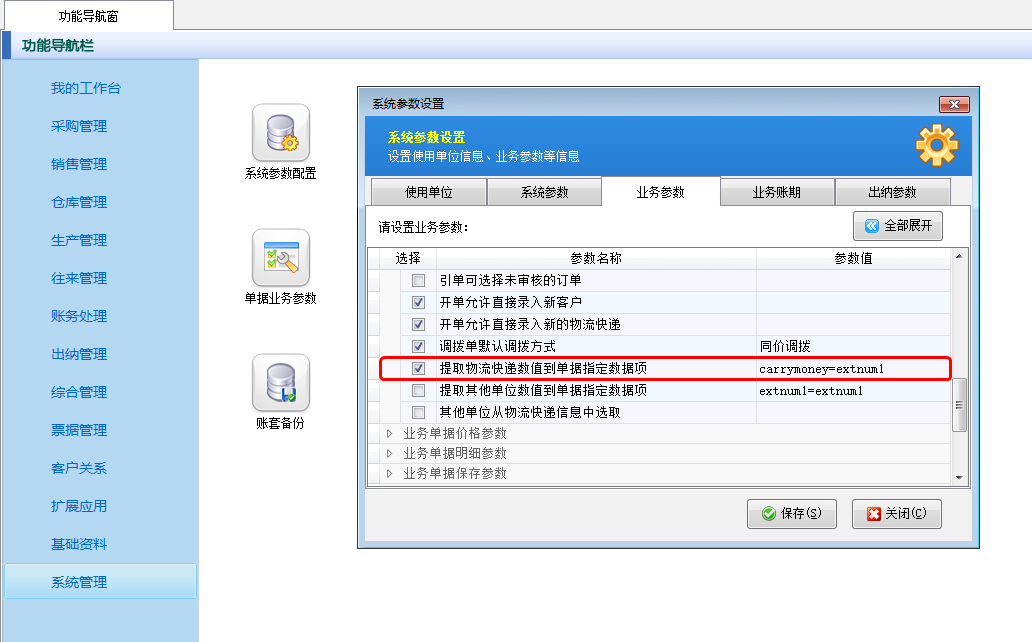This screenshot has width=1032, height=642.
Task: Select 功能导航窗 top tab
Action: [x=87, y=15]
